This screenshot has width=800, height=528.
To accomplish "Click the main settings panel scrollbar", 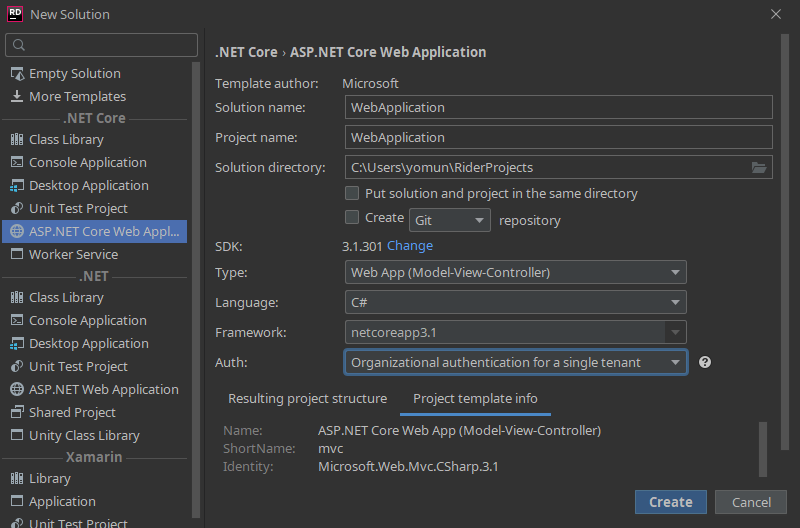I will [785, 242].
